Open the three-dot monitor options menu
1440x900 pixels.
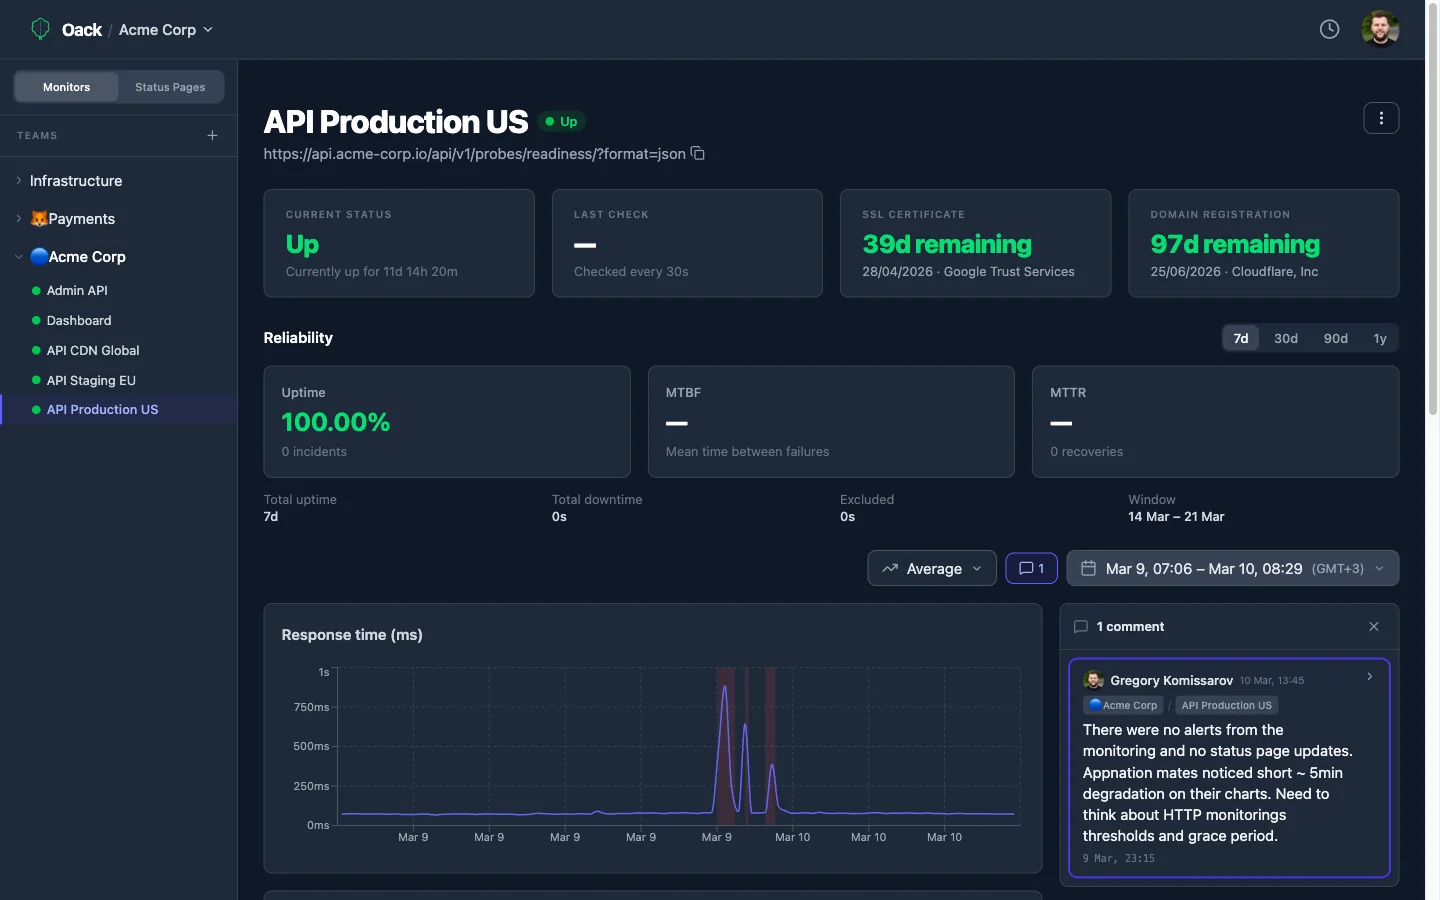[x=1381, y=118]
